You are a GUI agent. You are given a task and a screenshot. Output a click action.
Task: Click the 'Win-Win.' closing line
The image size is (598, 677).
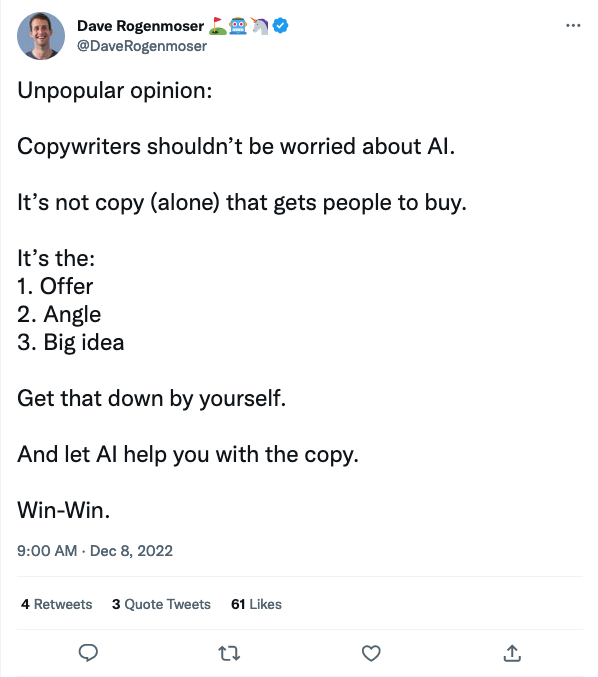(64, 510)
